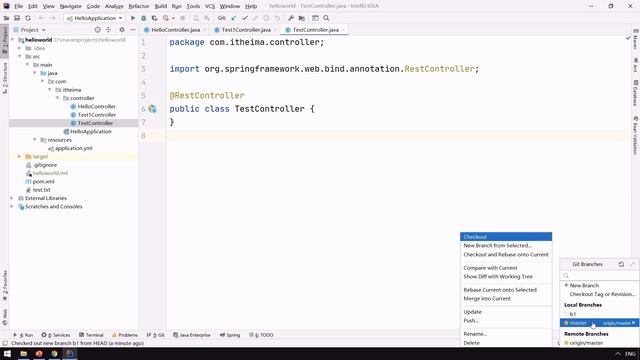Viewport: 640px width, 360px height.
Task: Open the HelloApplication run configuration dropdown
Action: pyautogui.click(x=94, y=18)
